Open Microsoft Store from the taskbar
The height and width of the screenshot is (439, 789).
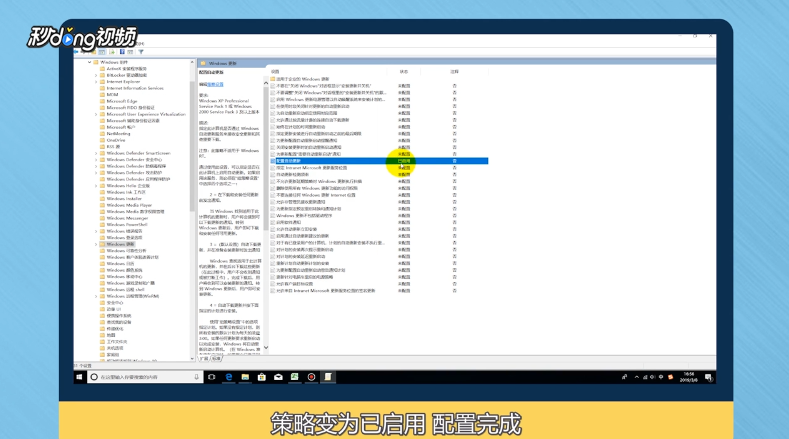262,377
